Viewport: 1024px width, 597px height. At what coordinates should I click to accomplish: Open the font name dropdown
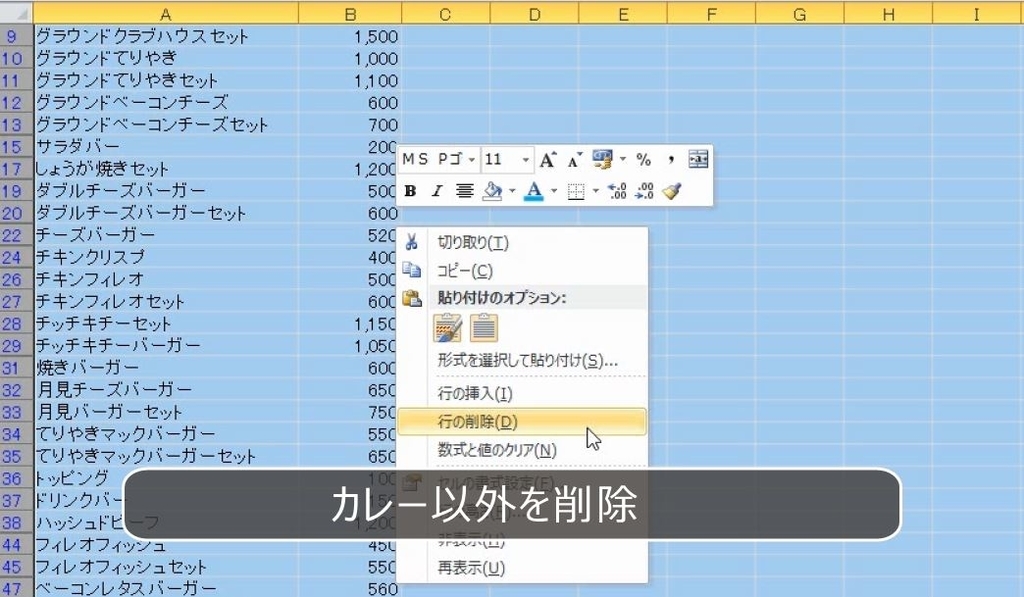point(472,160)
